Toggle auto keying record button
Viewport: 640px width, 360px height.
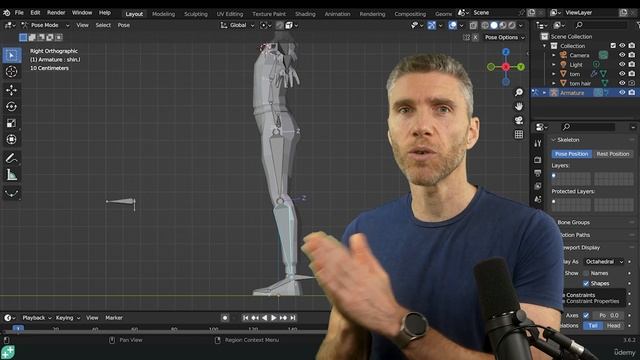click(225, 318)
